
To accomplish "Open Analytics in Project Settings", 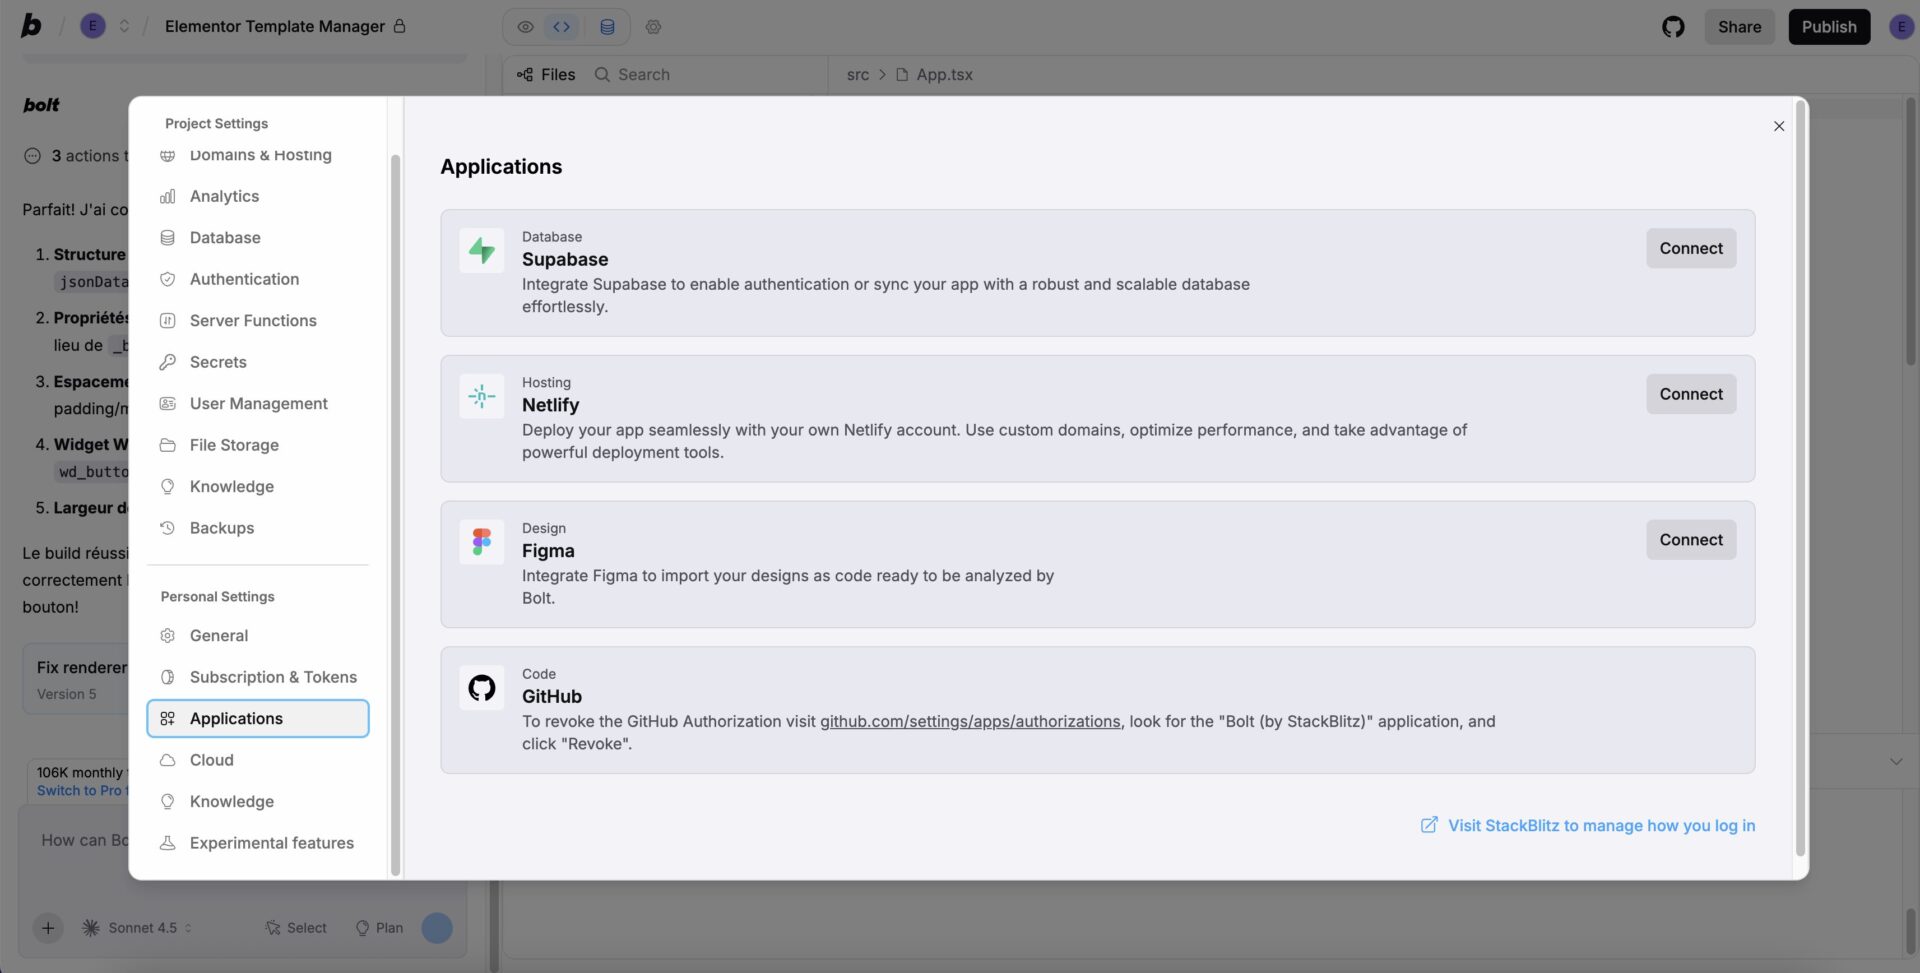I will click(x=224, y=196).
